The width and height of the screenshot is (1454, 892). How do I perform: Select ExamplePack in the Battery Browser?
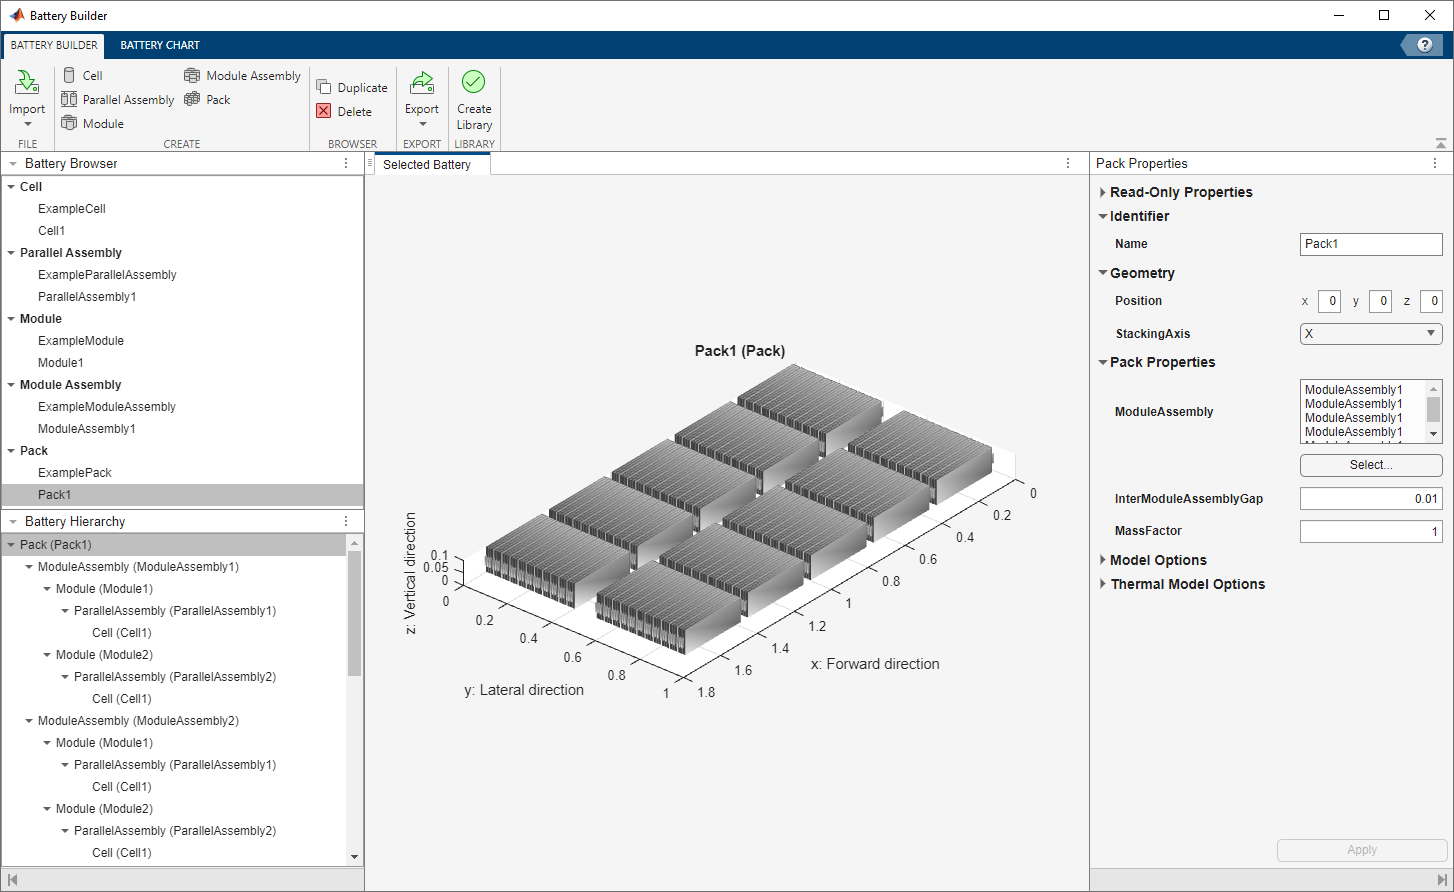pos(75,473)
